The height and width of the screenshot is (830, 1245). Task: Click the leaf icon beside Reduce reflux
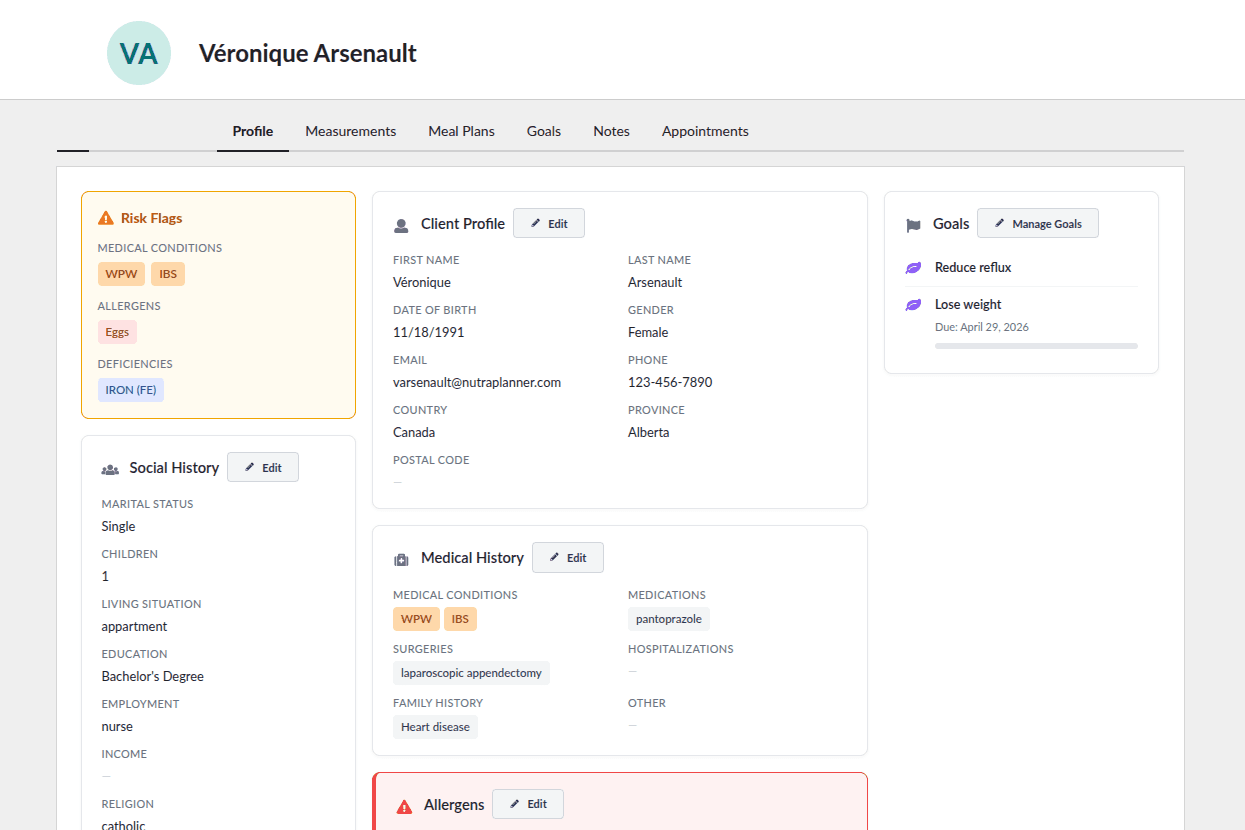[913, 268]
